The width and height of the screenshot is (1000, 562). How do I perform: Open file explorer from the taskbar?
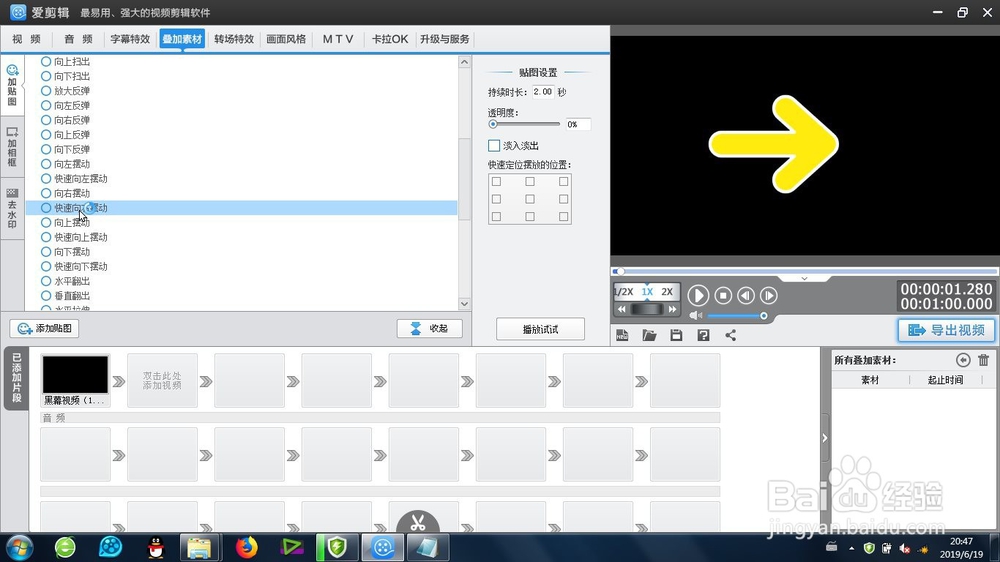pos(200,547)
